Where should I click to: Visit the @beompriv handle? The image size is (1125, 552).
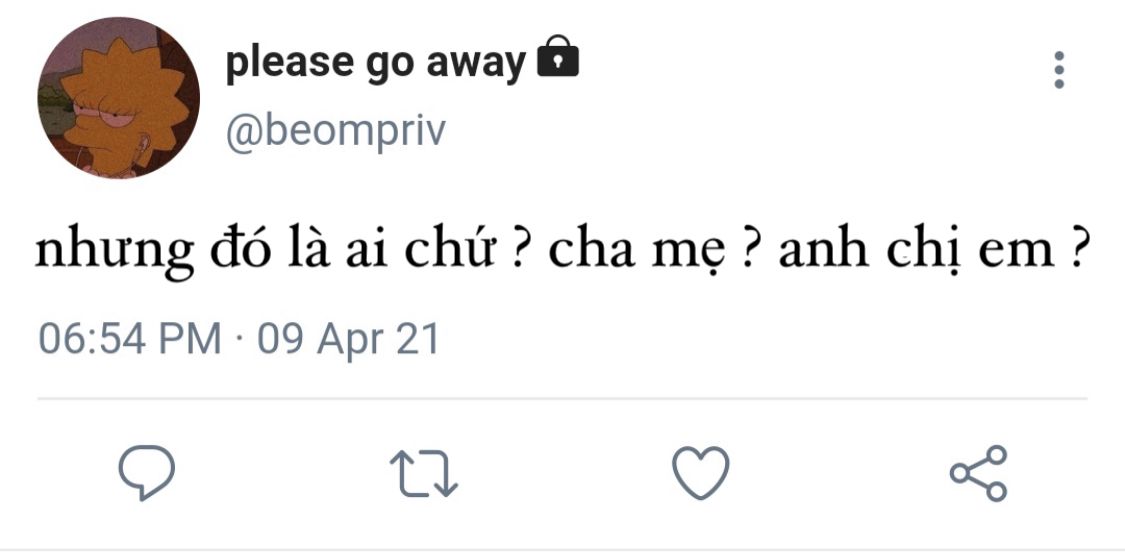pyautogui.click(x=336, y=131)
